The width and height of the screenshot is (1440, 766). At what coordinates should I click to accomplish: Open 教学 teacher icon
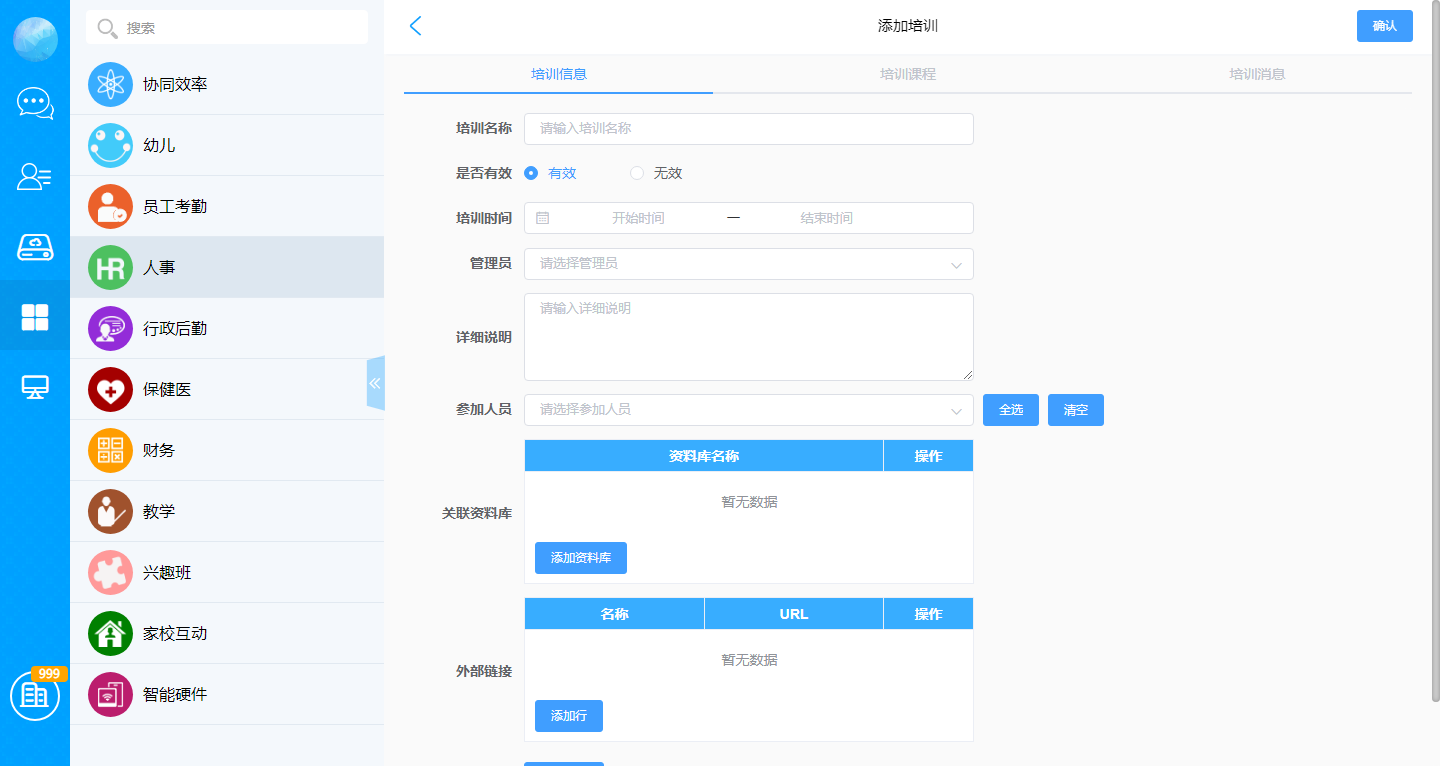point(110,512)
